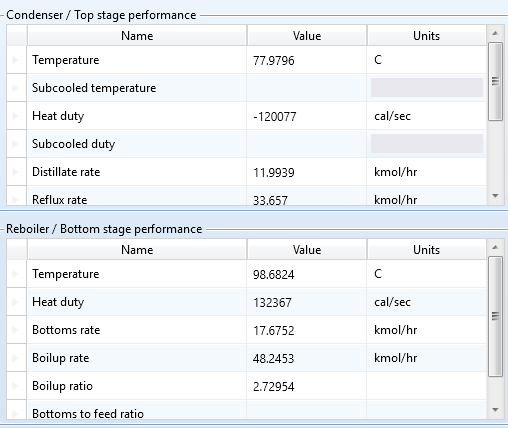
Task: Click the reboiler Units column header
Action: pos(426,249)
